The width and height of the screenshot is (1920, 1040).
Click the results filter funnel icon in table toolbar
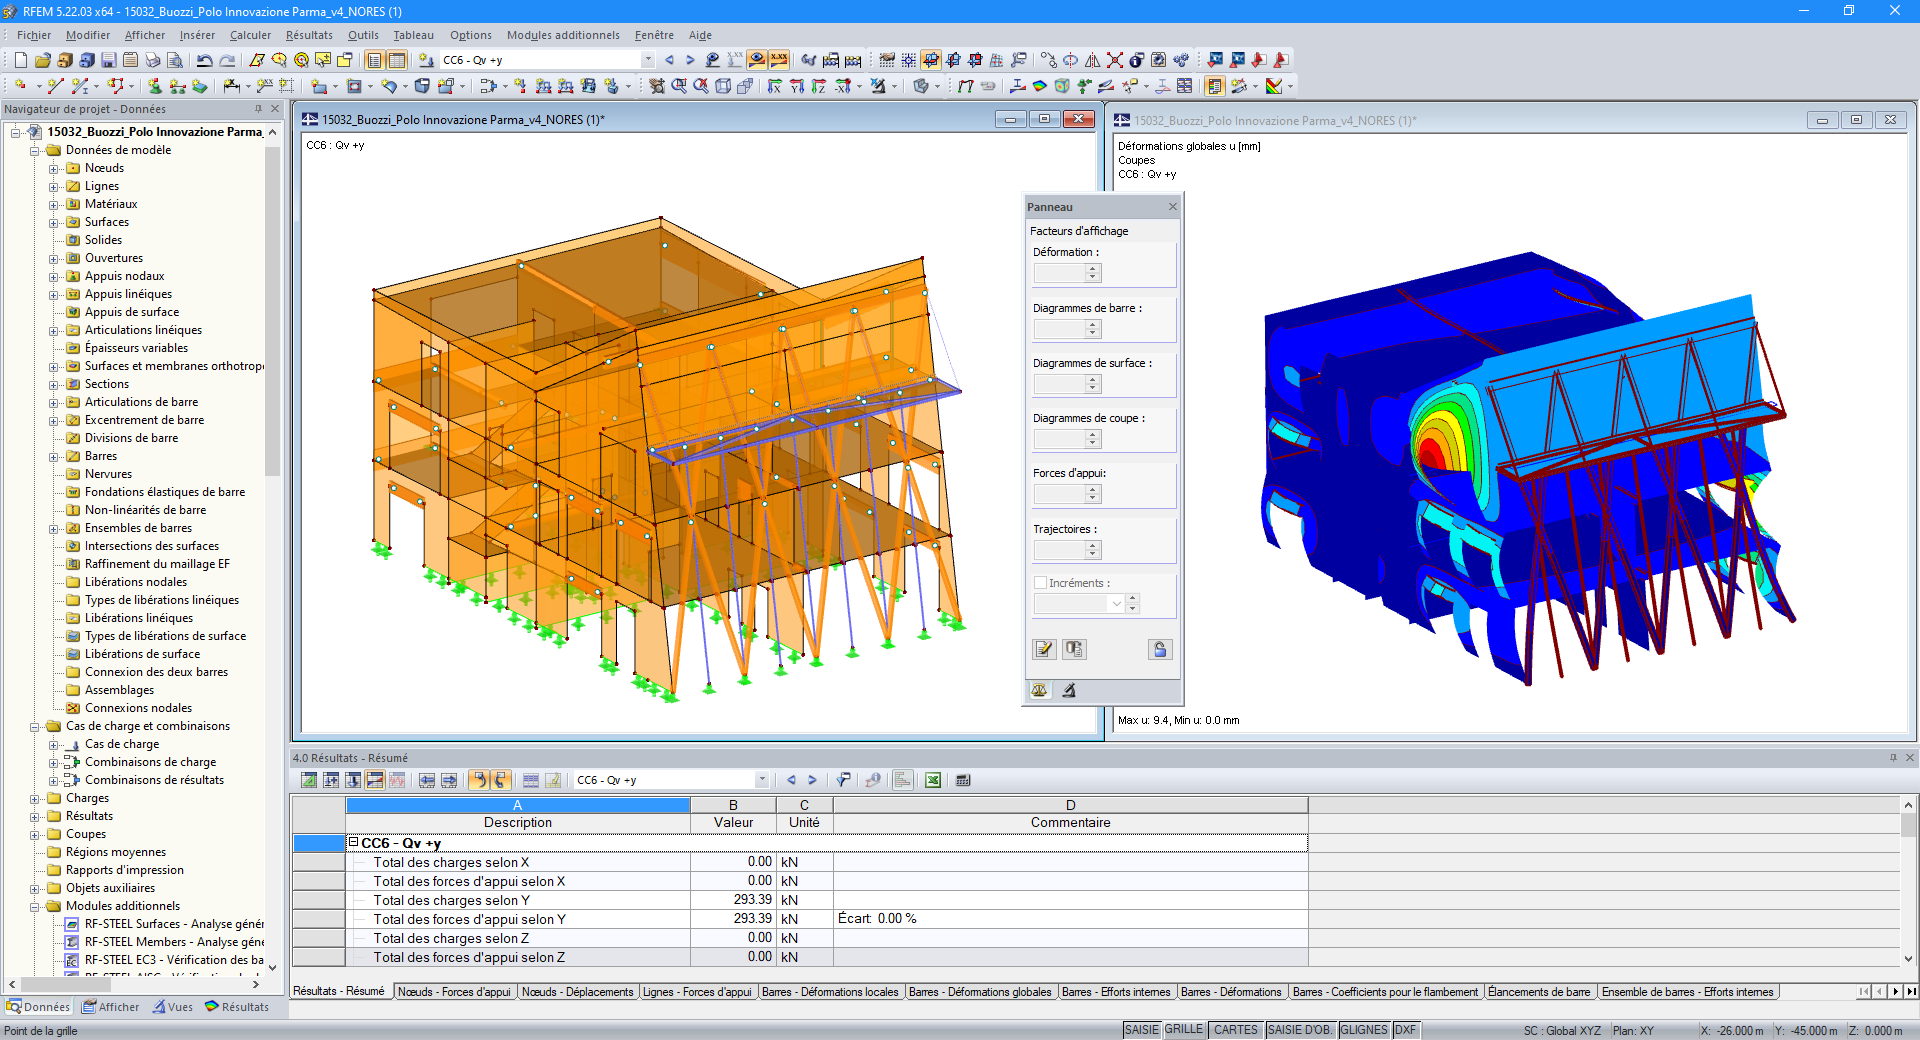click(844, 780)
